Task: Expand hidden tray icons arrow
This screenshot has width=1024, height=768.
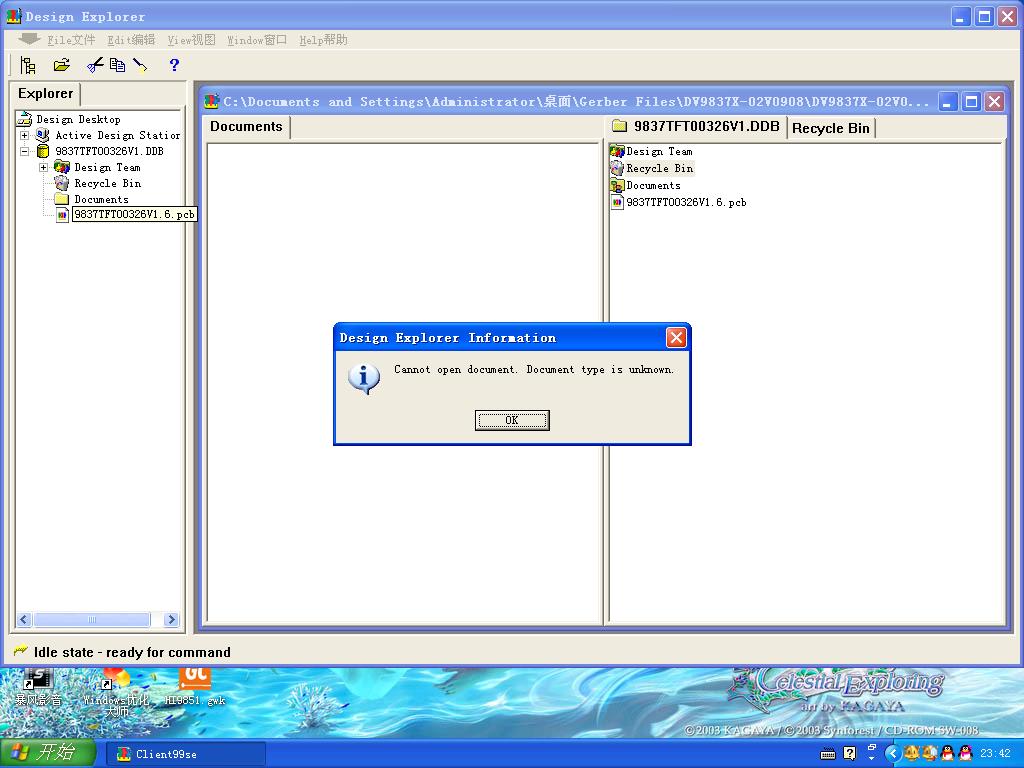Action: (x=893, y=753)
